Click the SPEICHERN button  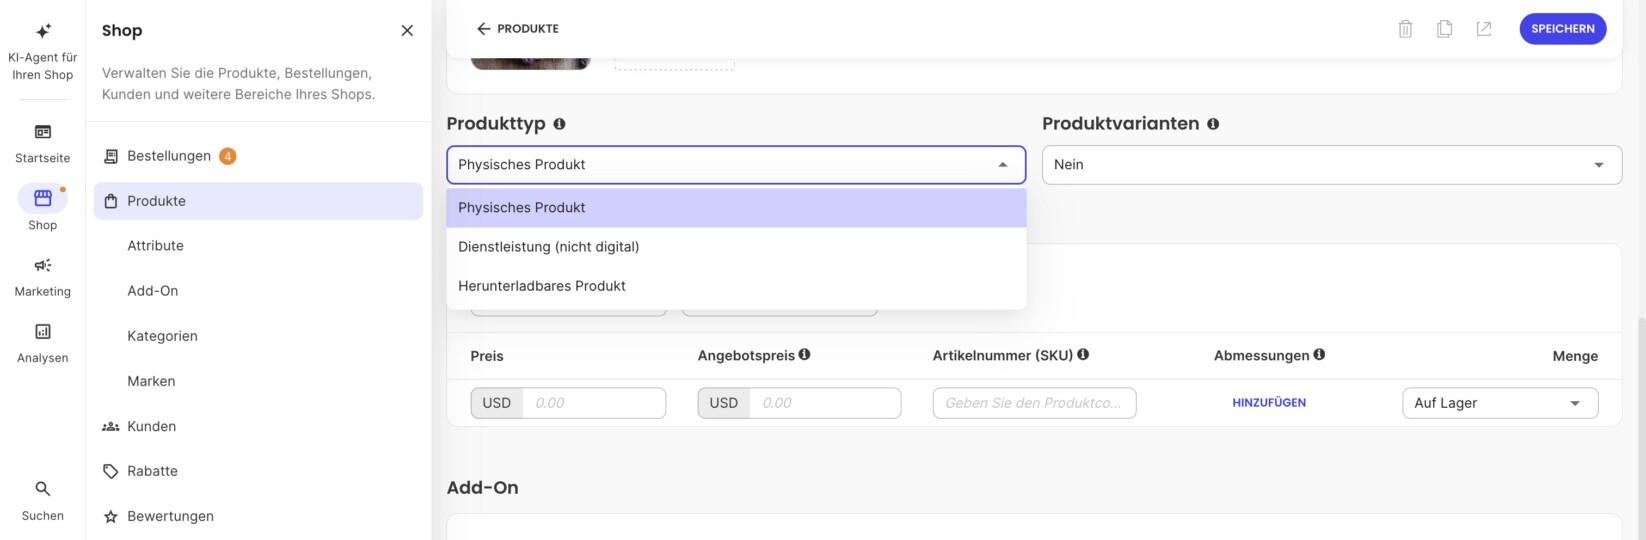pyautogui.click(x=1562, y=29)
